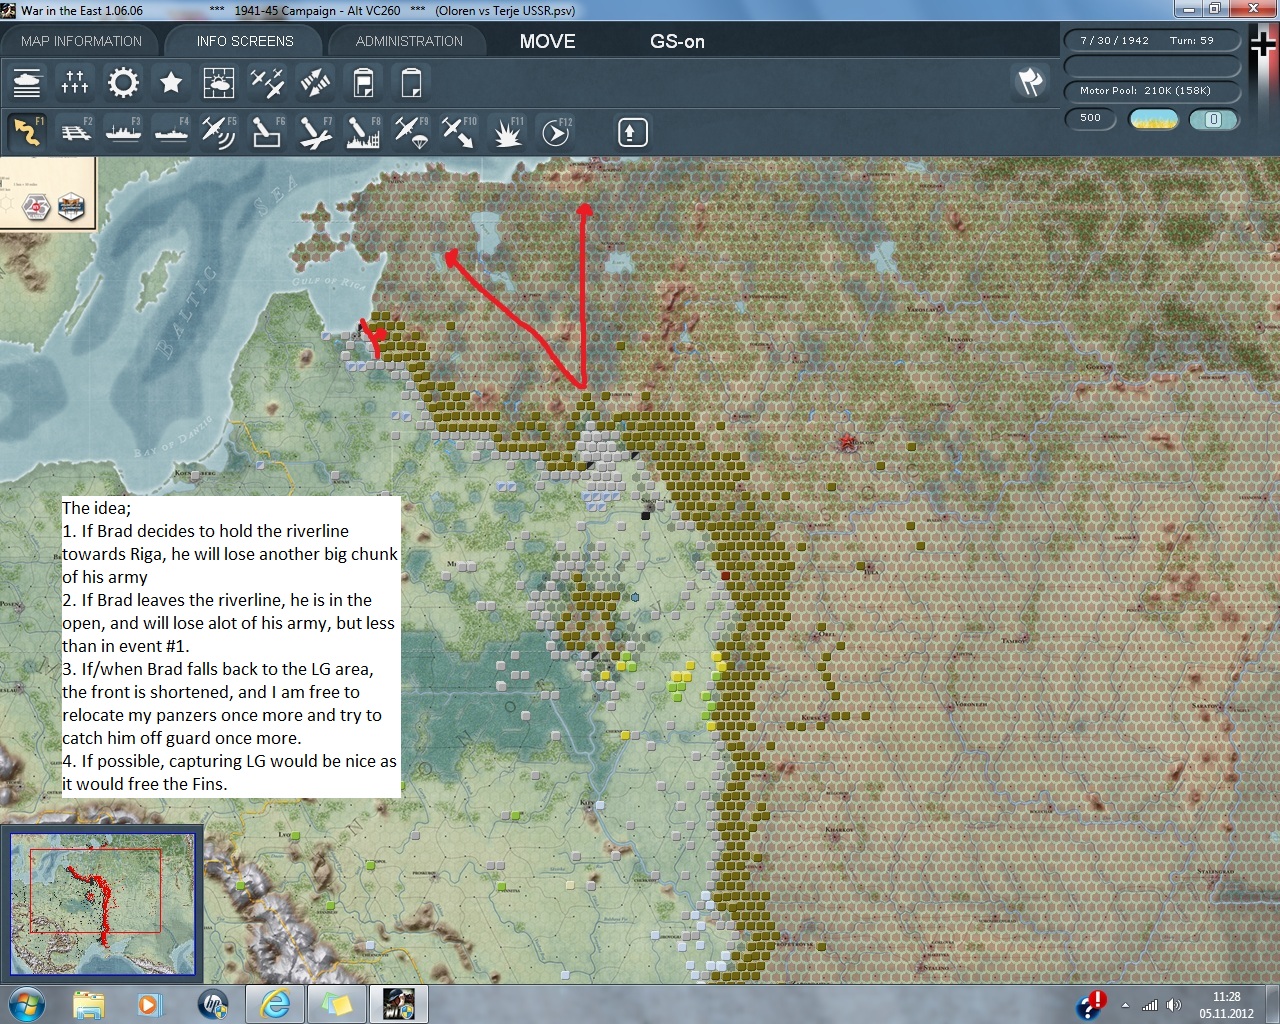
Task: Open the Action Center flag alert
Action: pos(1092,1004)
